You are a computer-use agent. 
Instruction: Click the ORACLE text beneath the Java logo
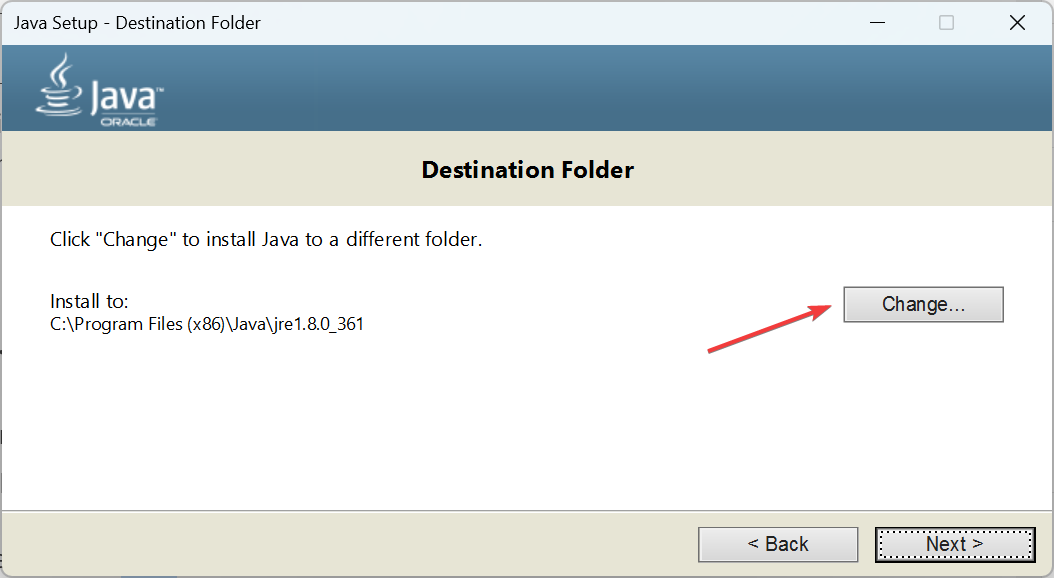128,122
